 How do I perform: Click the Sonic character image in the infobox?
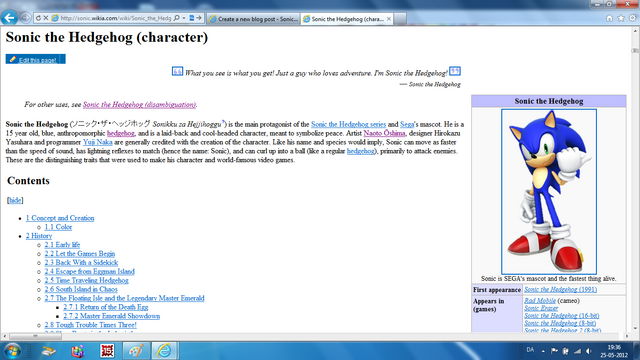pos(549,191)
